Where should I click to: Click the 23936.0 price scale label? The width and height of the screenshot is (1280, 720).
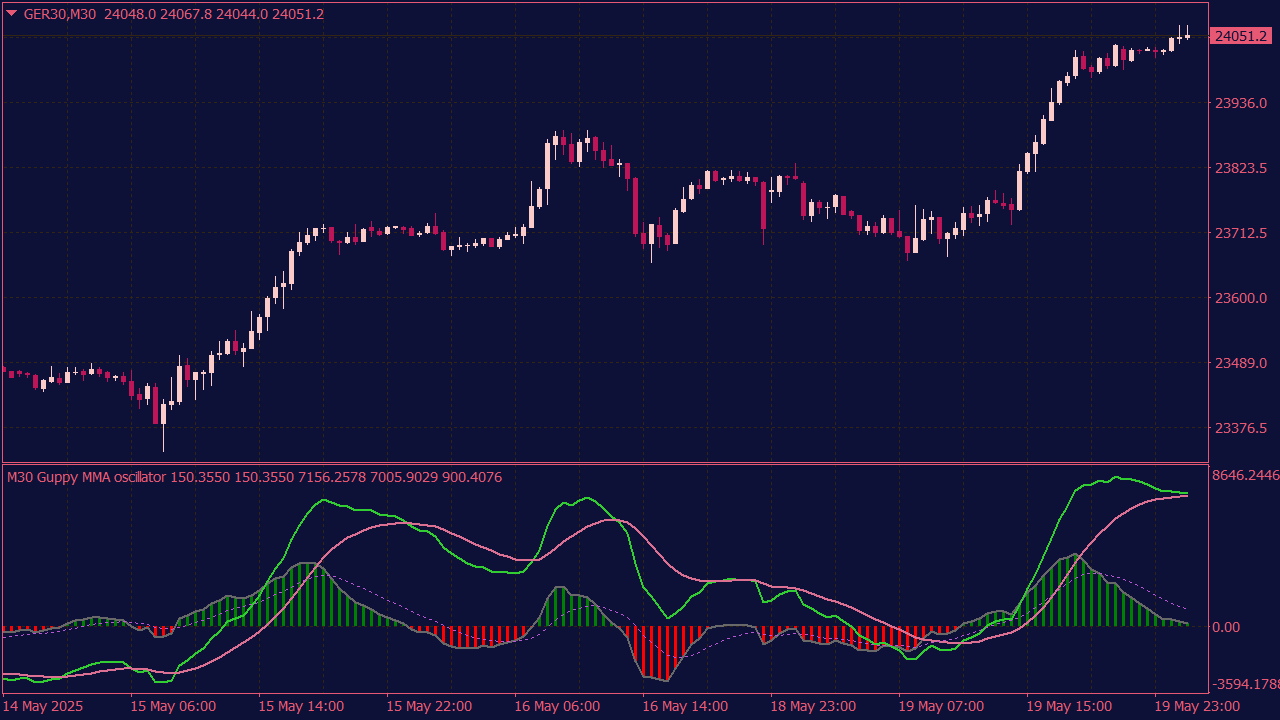pyautogui.click(x=1240, y=103)
